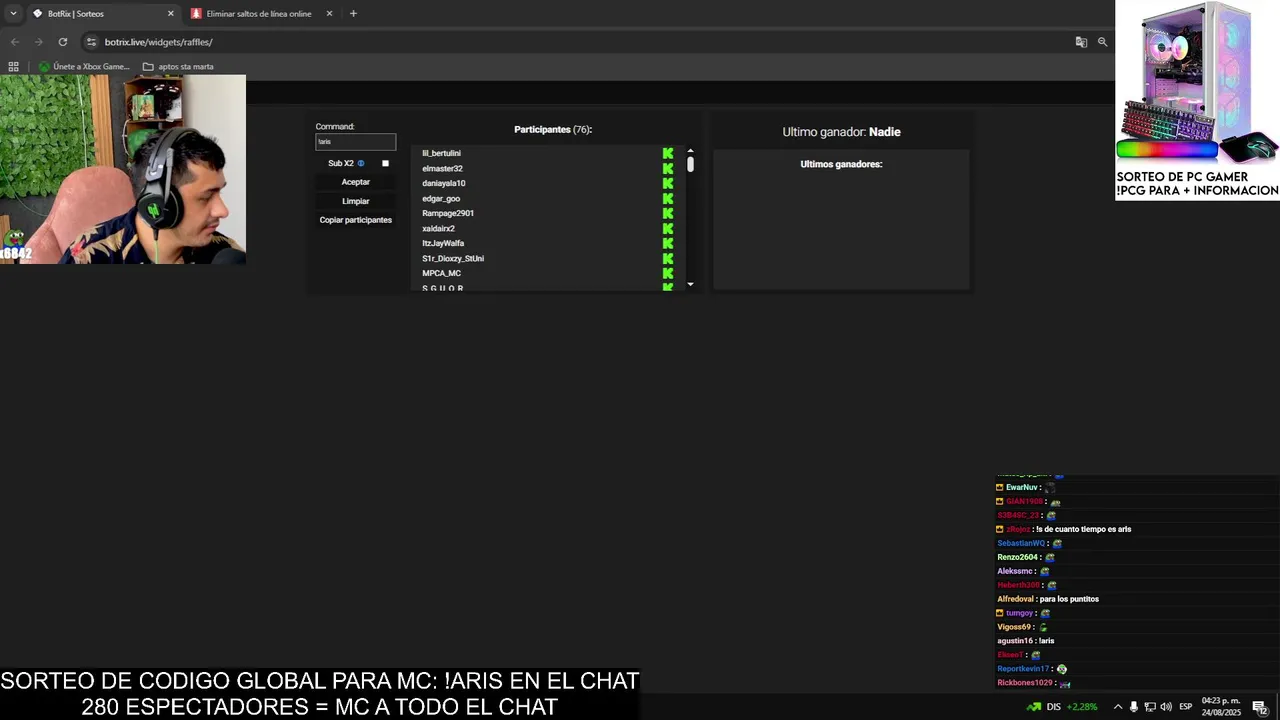The image size is (1280, 720).
Task: Click Kick icon beside MPCA_MC
Action: [x=668, y=273]
